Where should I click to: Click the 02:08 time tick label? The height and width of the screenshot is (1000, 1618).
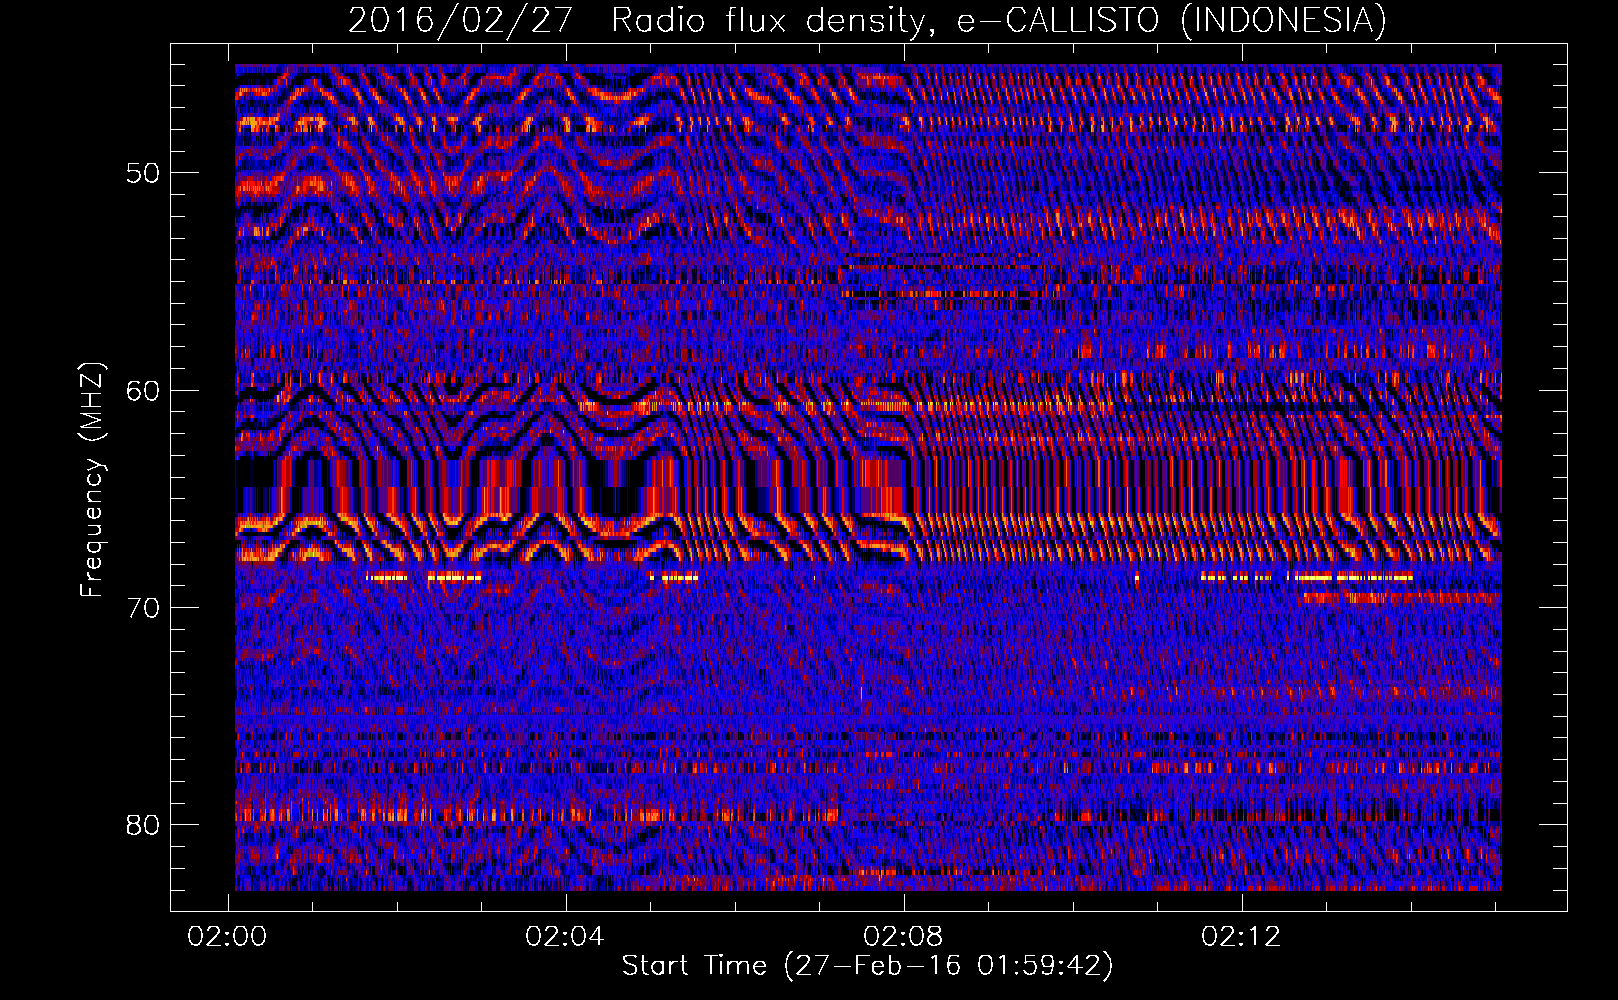click(903, 937)
